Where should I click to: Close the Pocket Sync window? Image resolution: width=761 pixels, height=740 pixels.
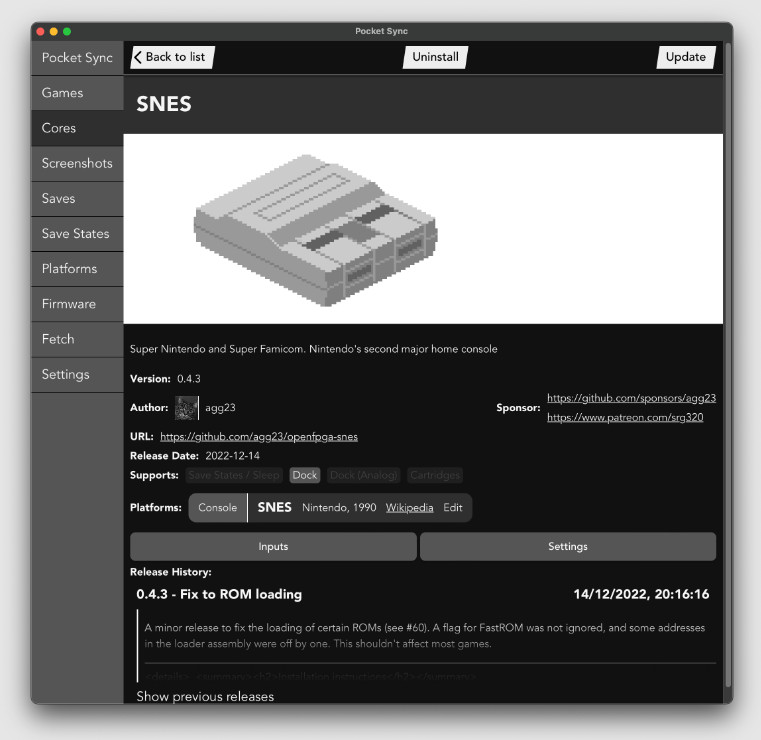[x=41, y=32]
